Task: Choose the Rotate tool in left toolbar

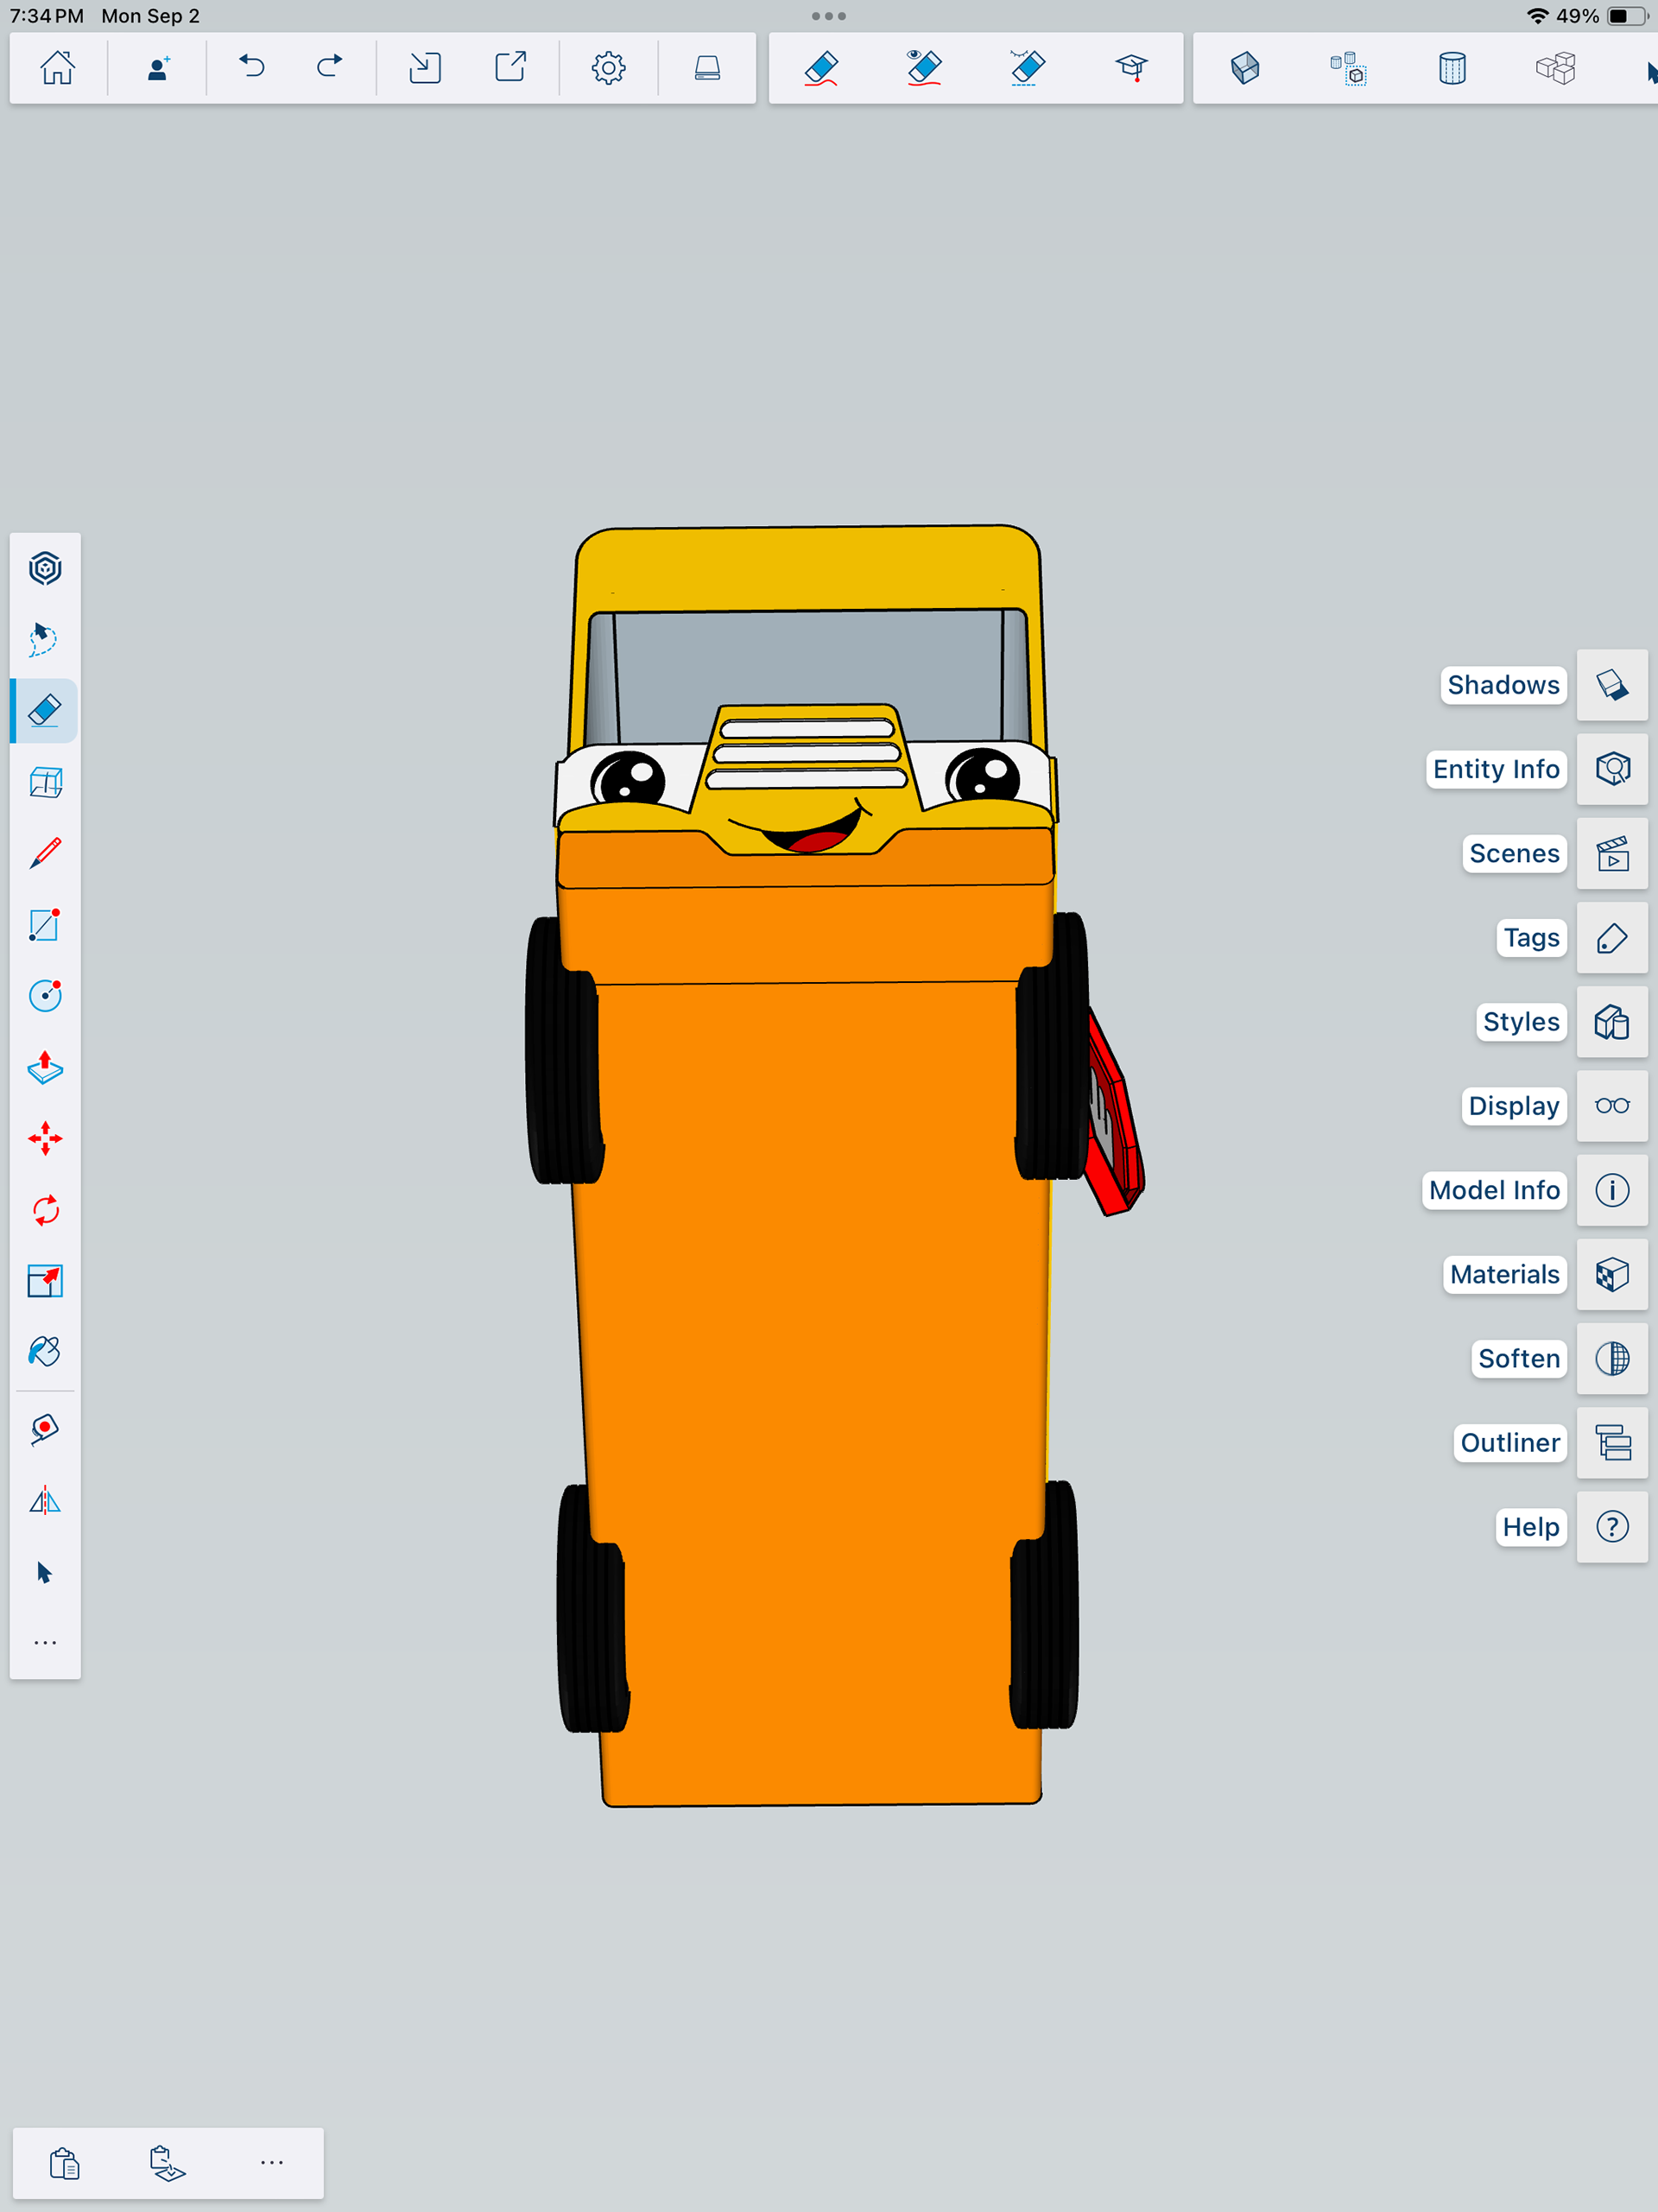Action: coord(45,1210)
